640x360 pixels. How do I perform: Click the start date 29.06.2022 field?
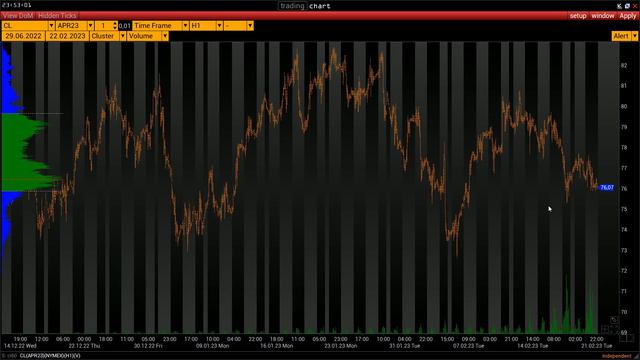tap(23, 36)
